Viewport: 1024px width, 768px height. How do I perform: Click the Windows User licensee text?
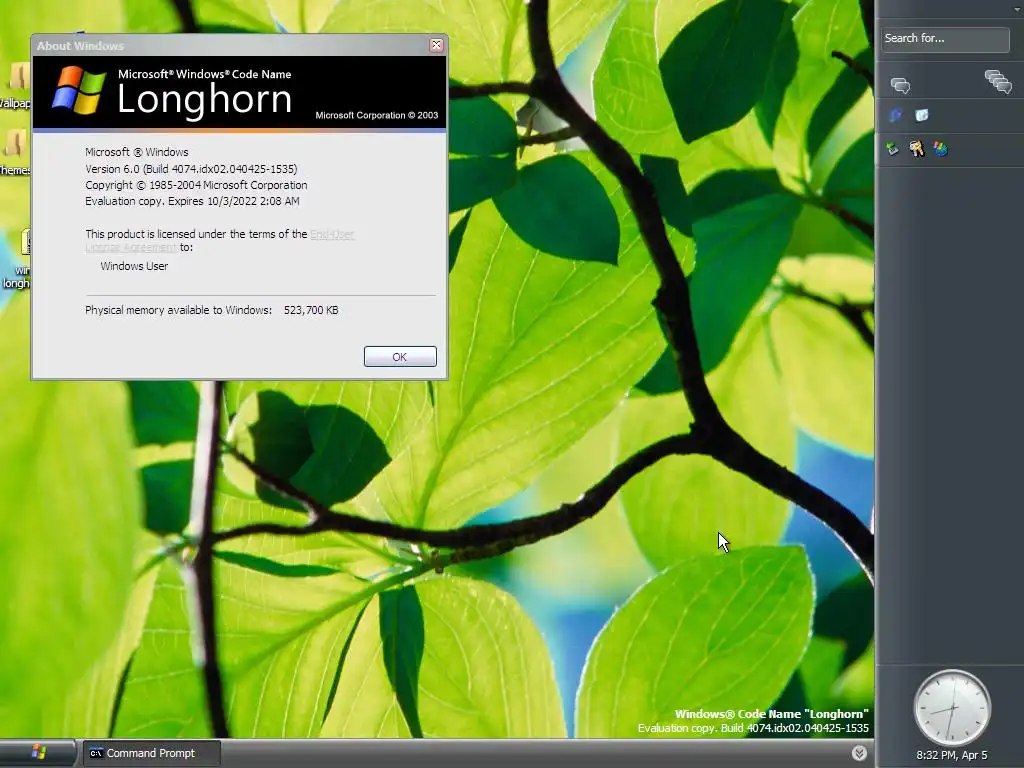134,266
